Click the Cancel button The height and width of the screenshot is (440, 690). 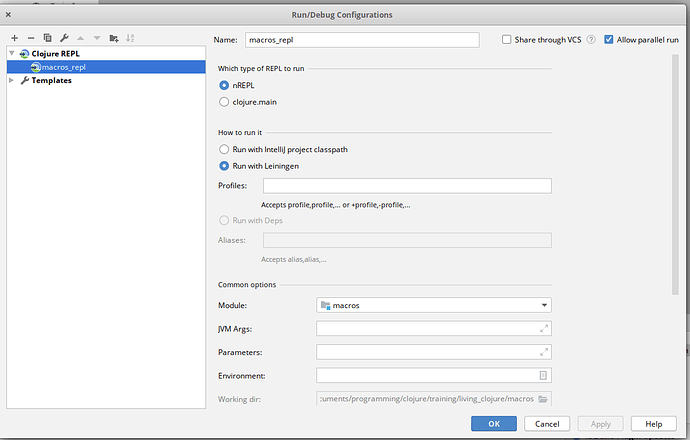click(547, 424)
